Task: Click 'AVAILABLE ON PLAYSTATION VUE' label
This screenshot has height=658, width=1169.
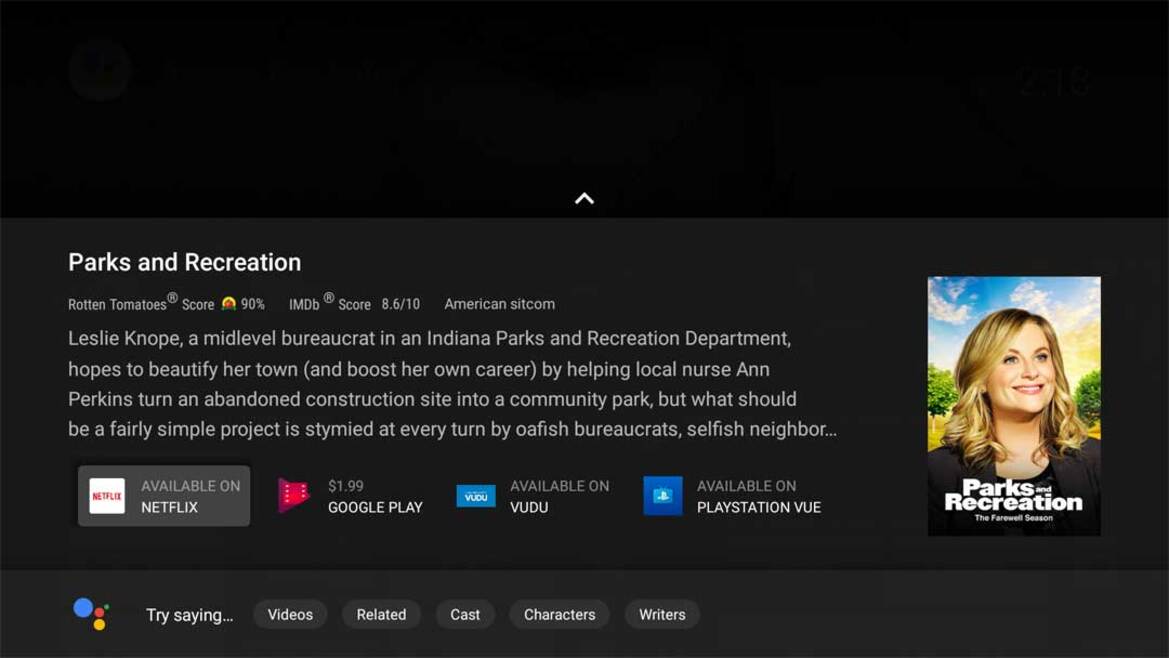Action: tap(759, 496)
